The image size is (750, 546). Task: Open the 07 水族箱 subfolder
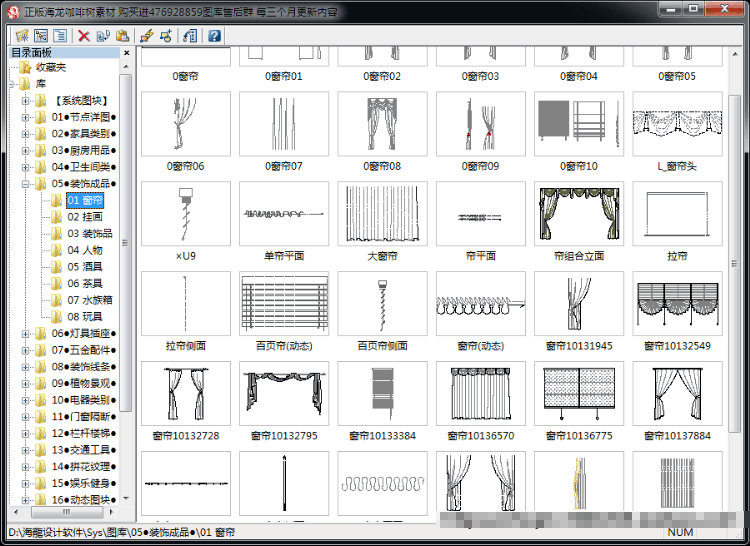(89, 300)
